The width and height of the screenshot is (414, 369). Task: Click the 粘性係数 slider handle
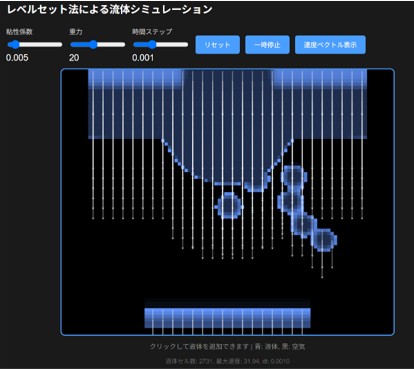15,44
